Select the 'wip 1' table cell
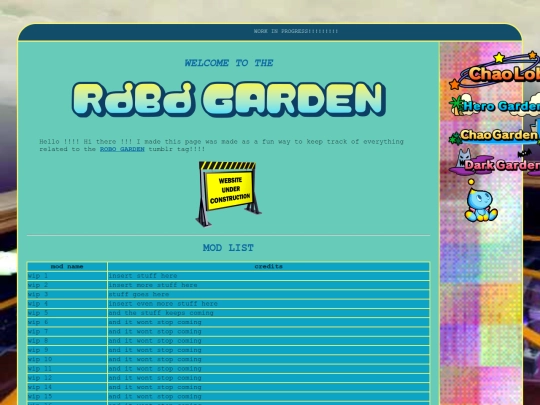The width and height of the screenshot is (540, 405). (x=67, y=276)
